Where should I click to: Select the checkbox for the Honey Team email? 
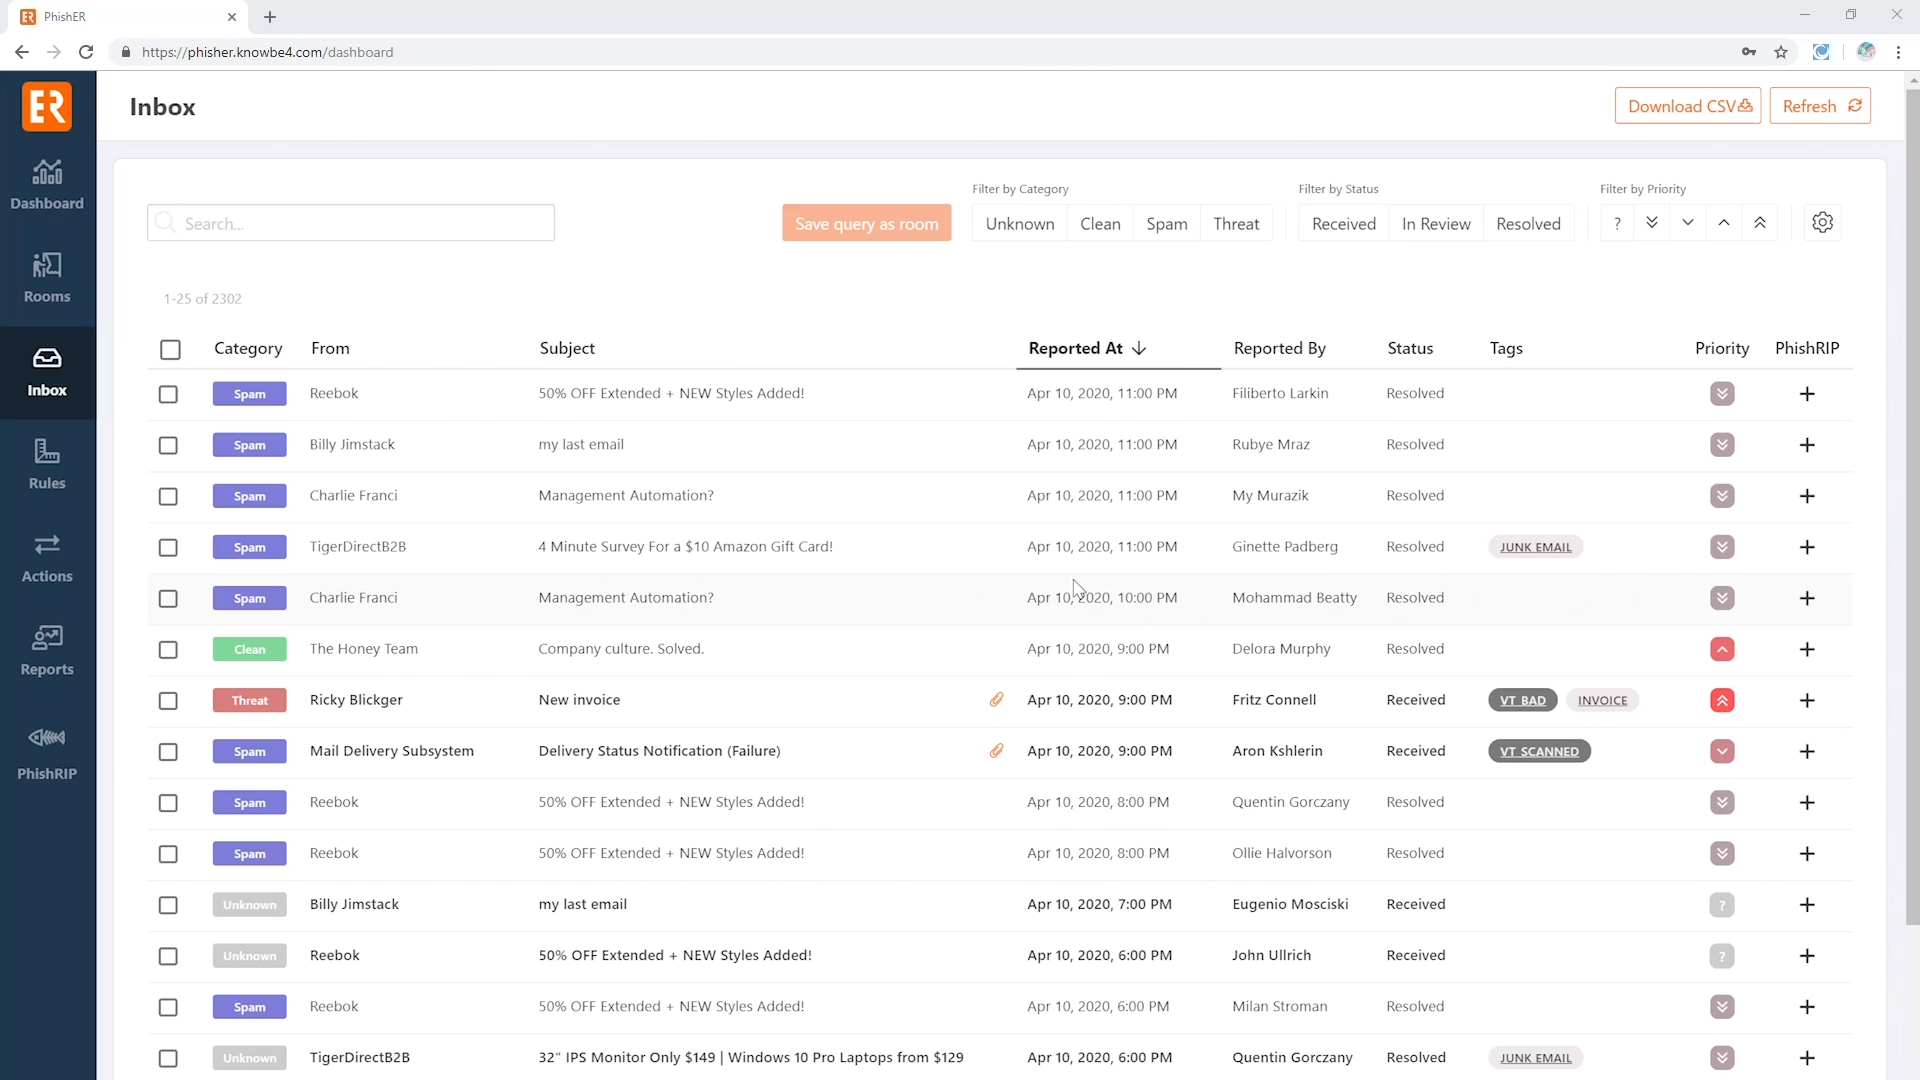click(x=168, y=649)
